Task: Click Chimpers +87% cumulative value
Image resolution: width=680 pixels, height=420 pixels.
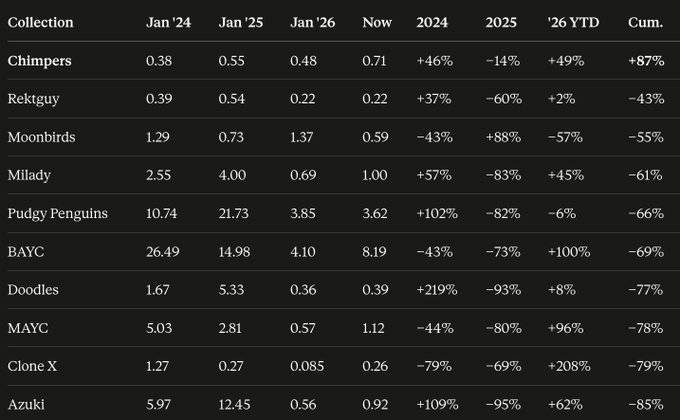Action: click(x=646, y=61)
